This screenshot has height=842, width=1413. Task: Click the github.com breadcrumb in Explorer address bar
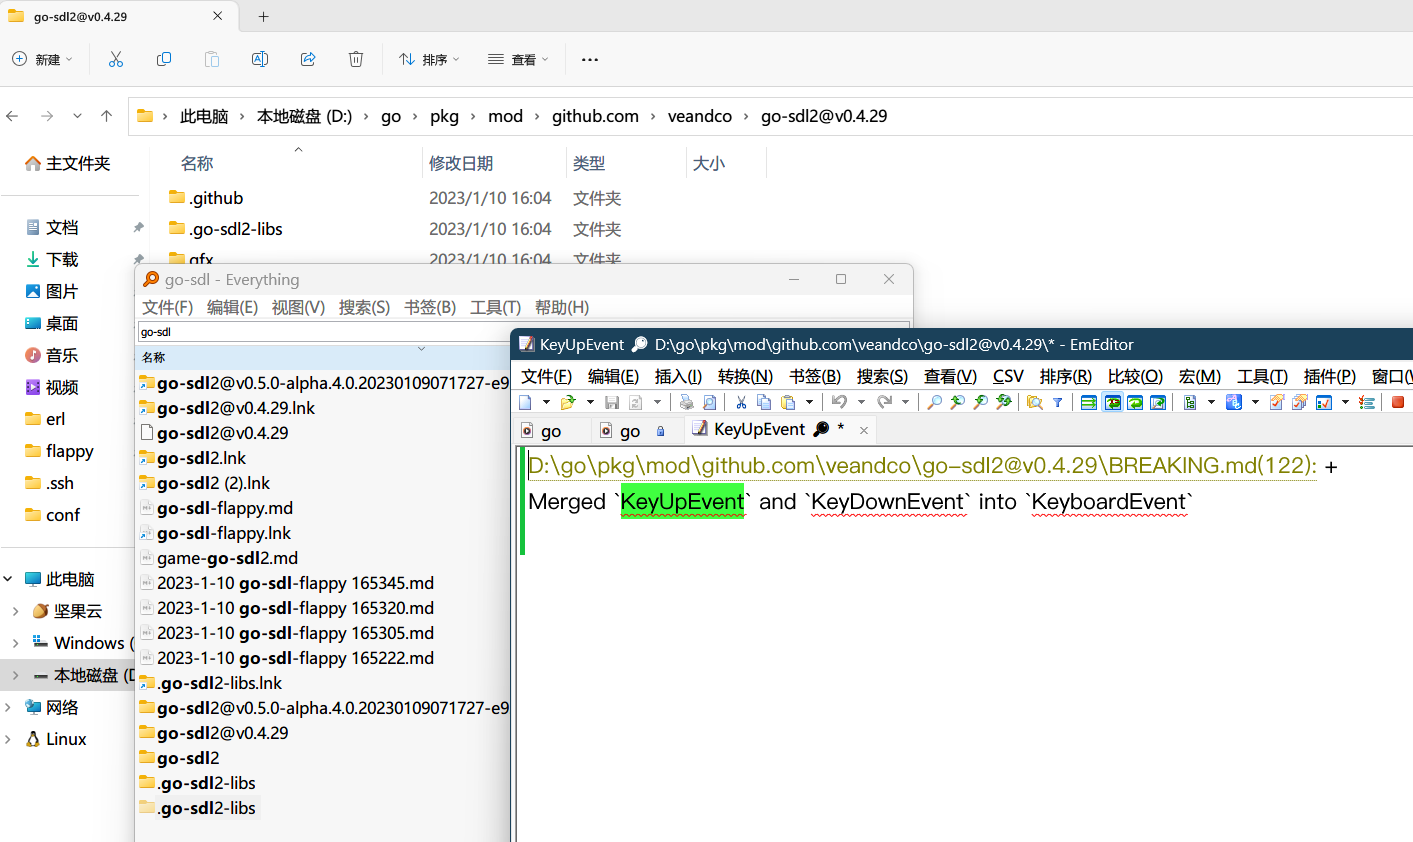pyautogui.click(x=595, y=116)
